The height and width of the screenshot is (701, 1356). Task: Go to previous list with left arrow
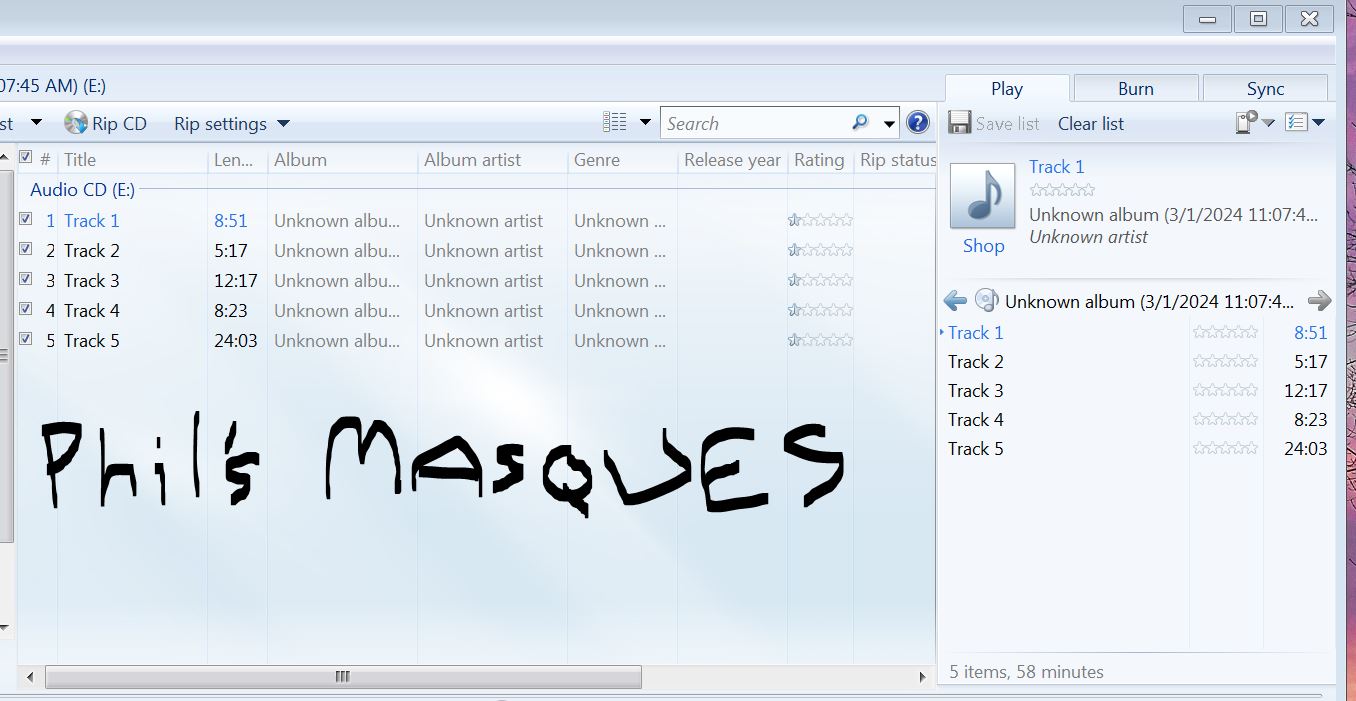[955, 301]
